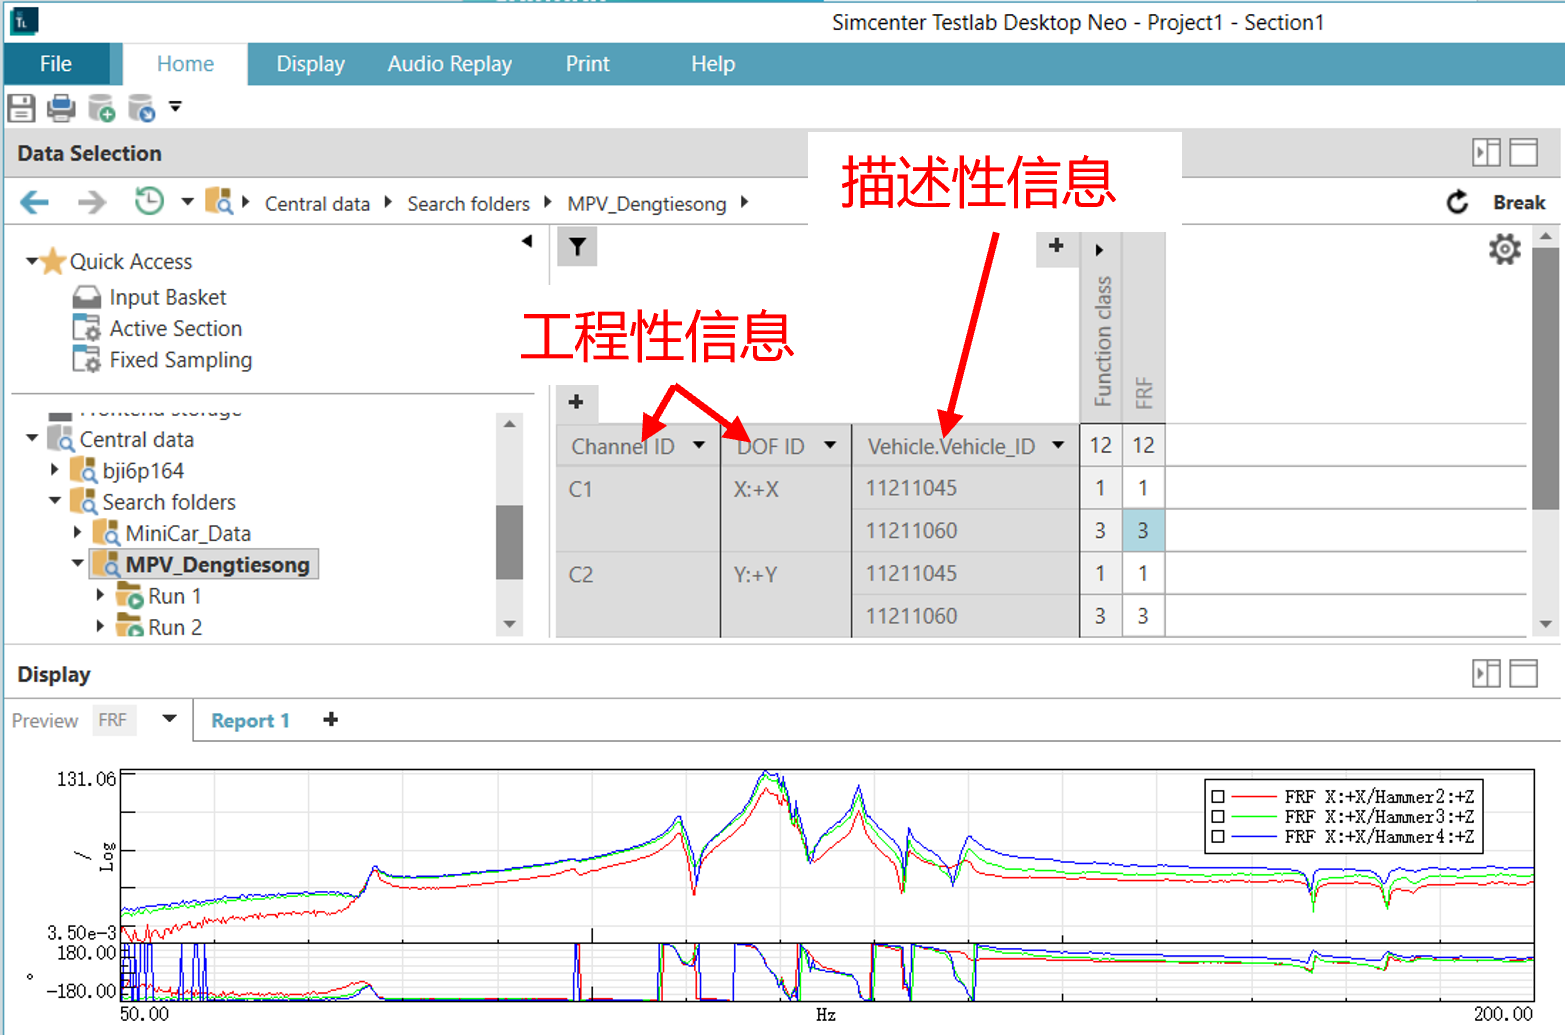The image size is (1565, 1035).
Task: Toggle the Hammer2 FRF legend checkbox
Action: click(x=1218, y=797)
